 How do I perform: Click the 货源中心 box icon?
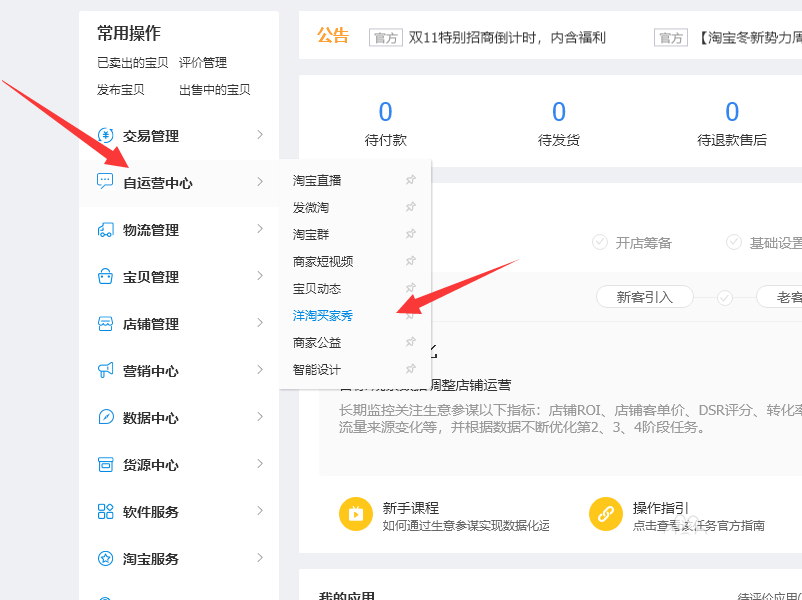105,464
